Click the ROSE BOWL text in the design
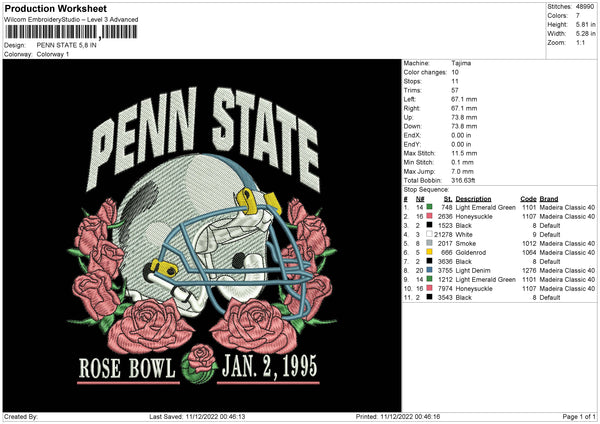600x424 pixels. [x=127, y=368]
